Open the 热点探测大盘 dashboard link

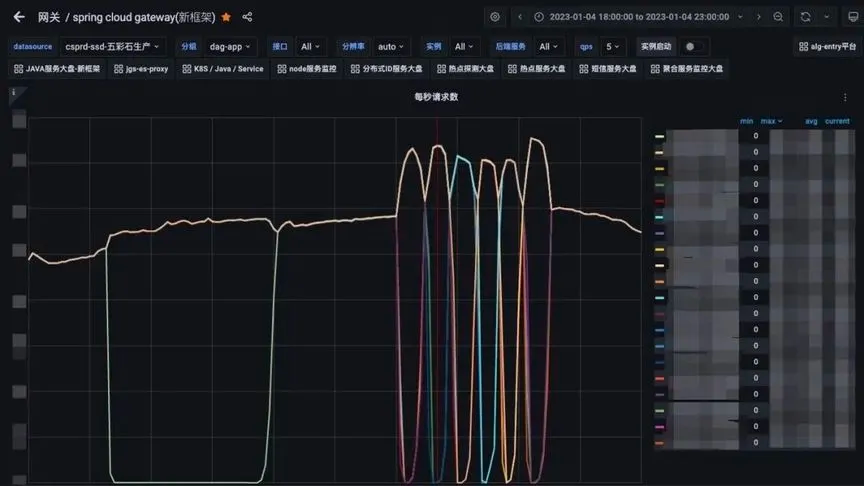pos(465,69)
